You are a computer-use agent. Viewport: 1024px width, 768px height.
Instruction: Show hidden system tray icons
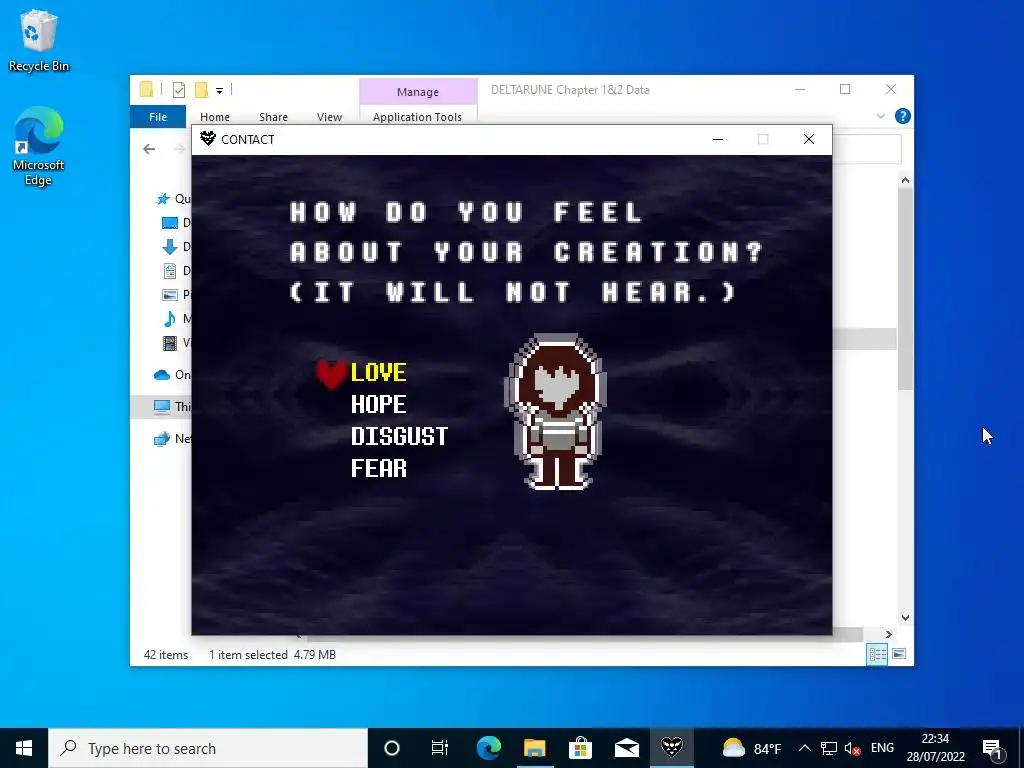coord(805,748)
